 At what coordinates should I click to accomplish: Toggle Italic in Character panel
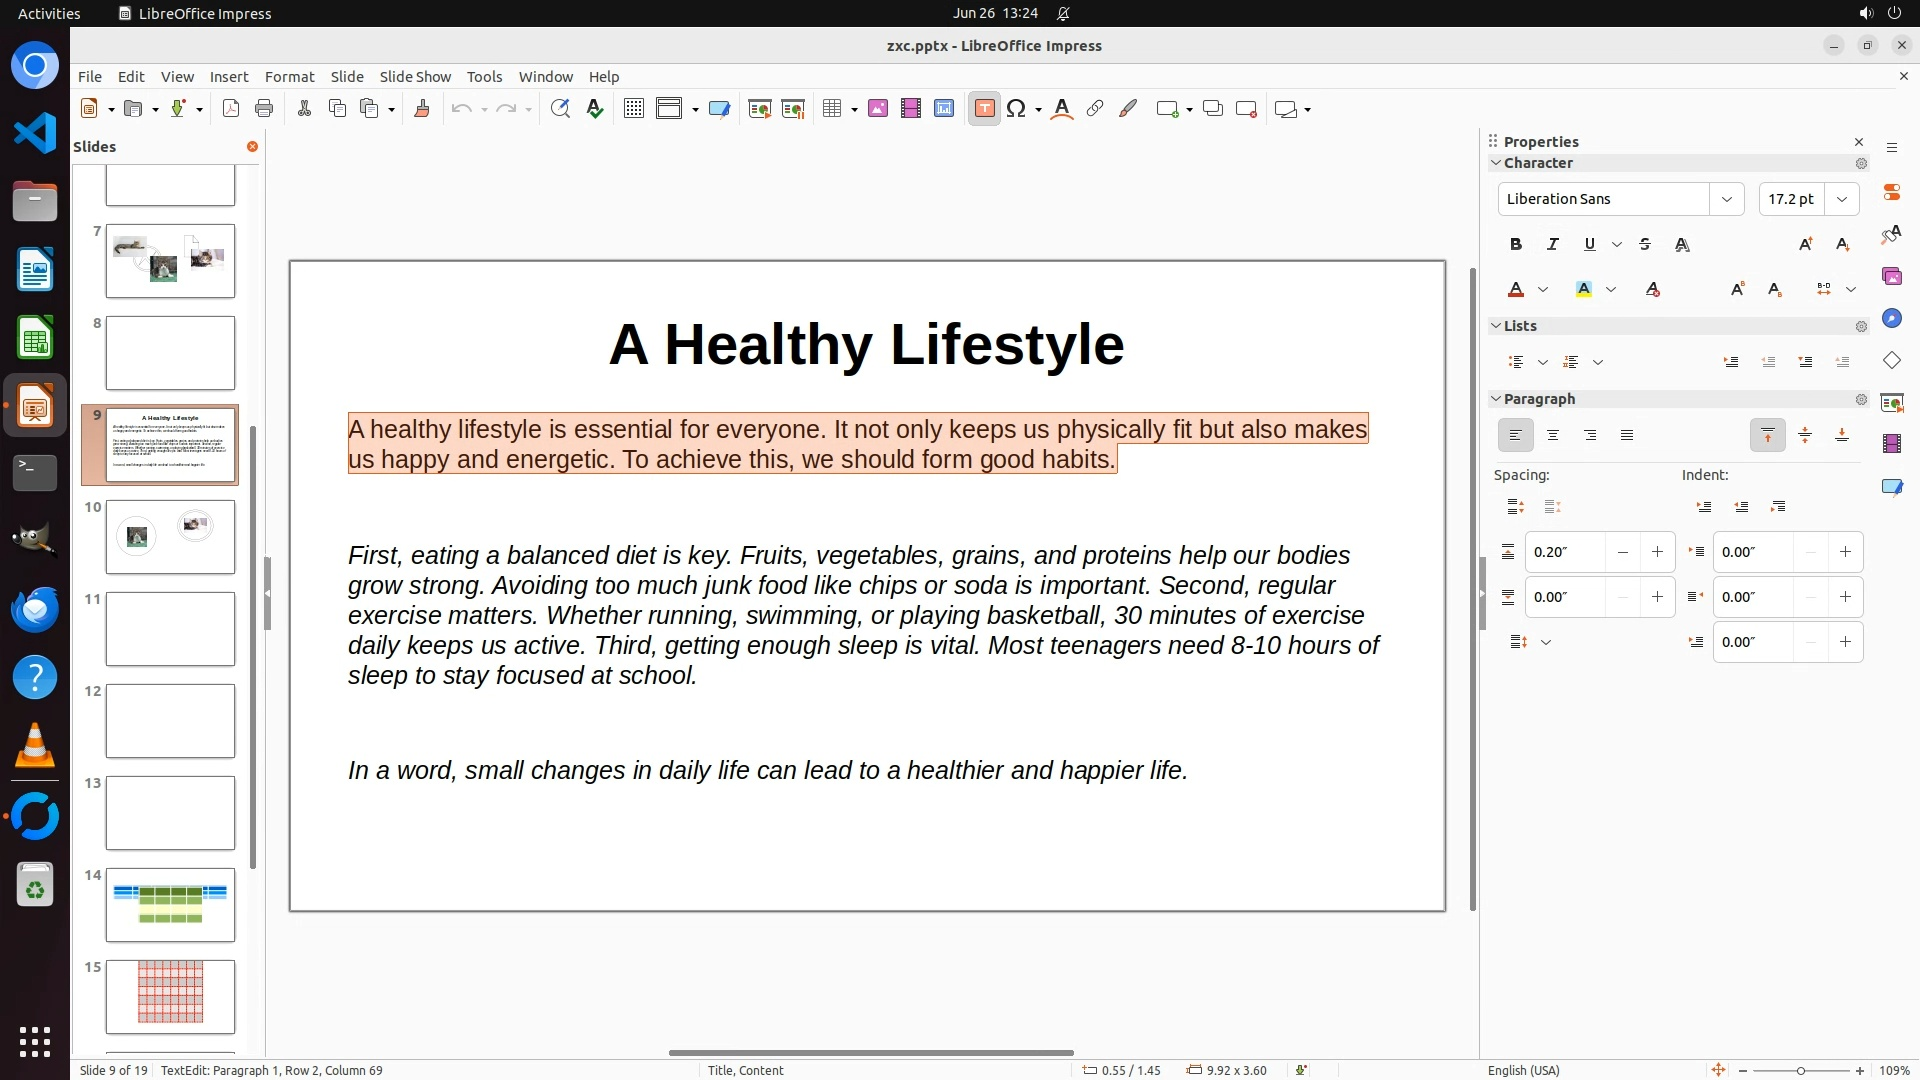pyautogui.click(x=1552, y=244)
